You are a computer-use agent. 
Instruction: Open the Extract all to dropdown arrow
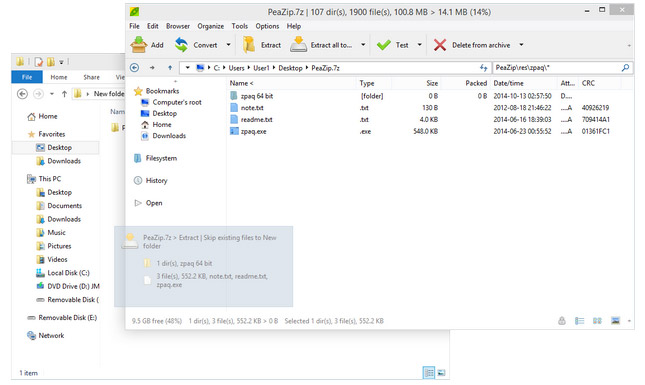coord(363,45)
